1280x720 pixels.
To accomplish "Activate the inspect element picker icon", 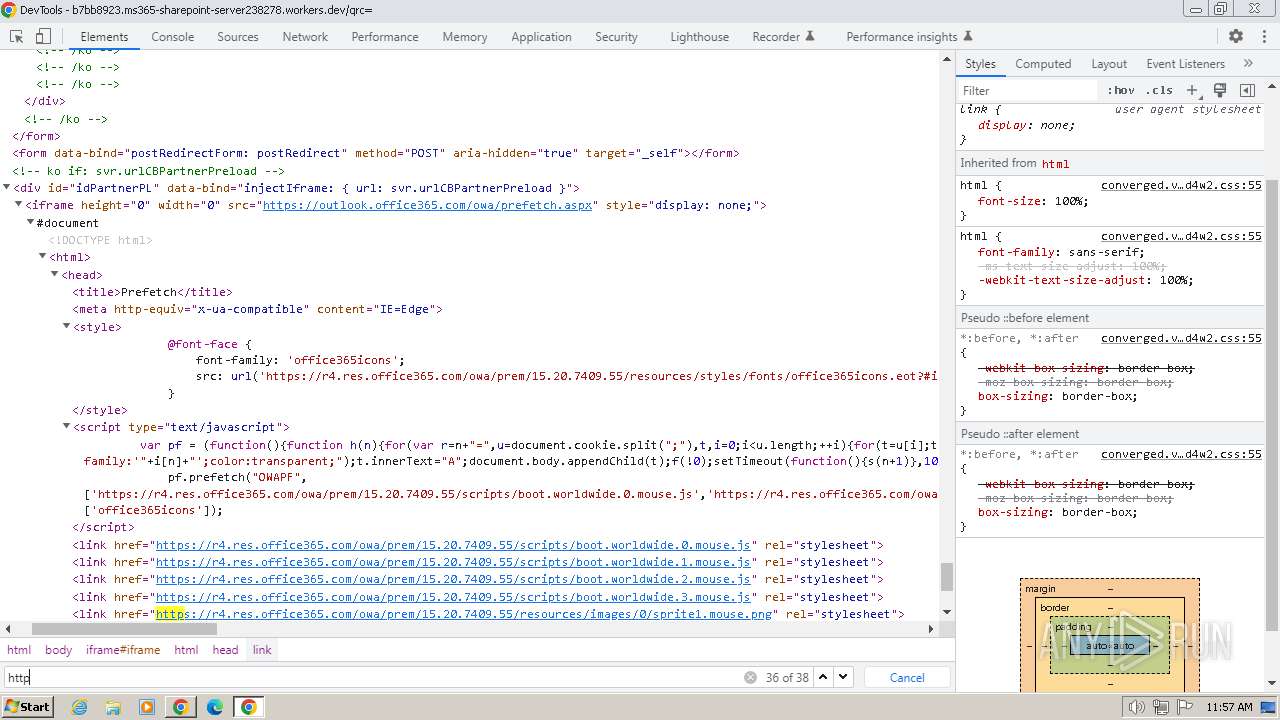I will pyautogui.click(x=16, y=36).
